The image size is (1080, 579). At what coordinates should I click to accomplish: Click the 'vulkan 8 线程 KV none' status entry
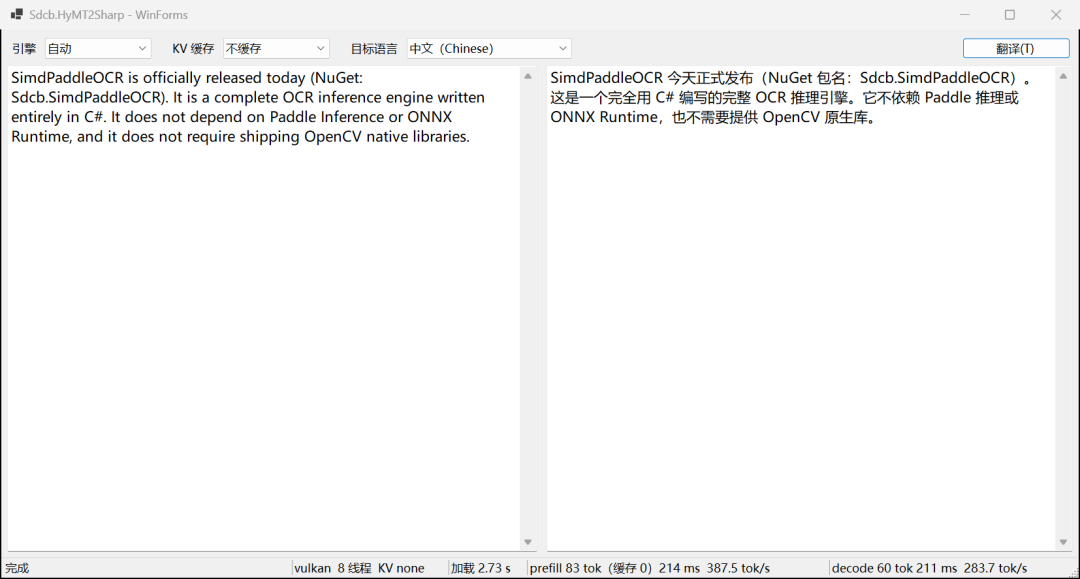point(359,568)
